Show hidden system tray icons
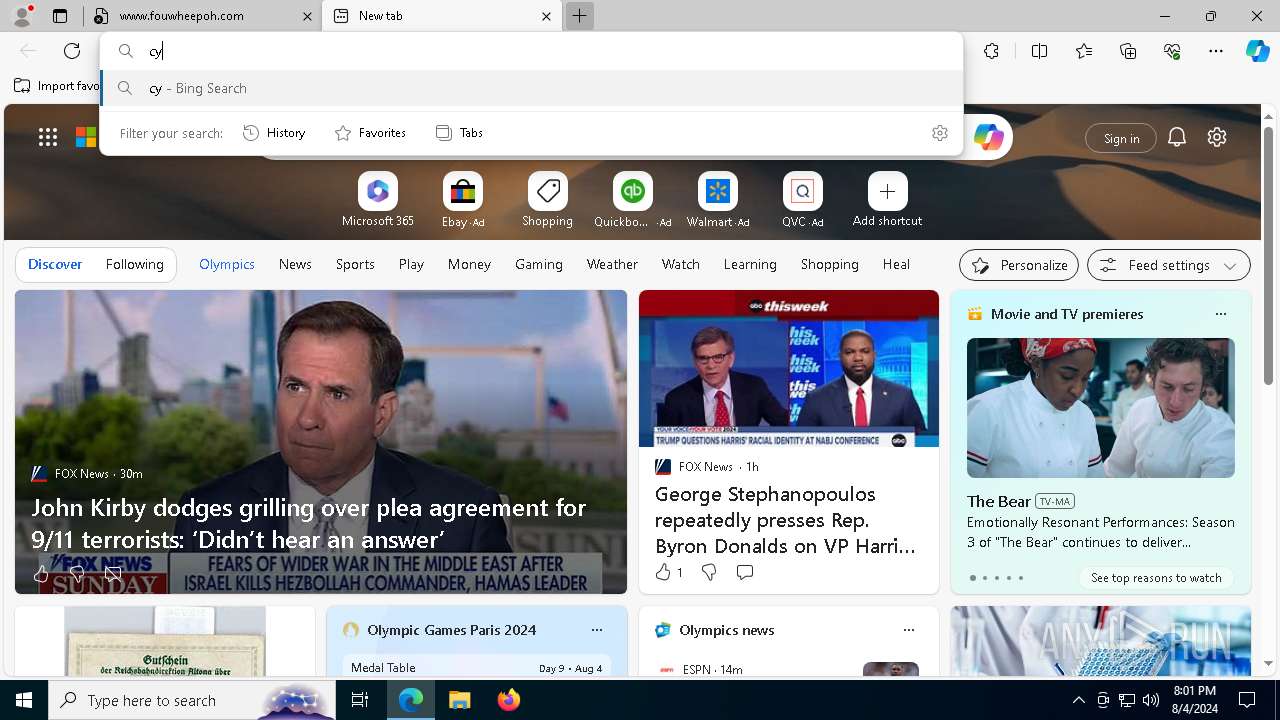The width and height of the screenshot is (1280, 720). tap(1078, 700)
